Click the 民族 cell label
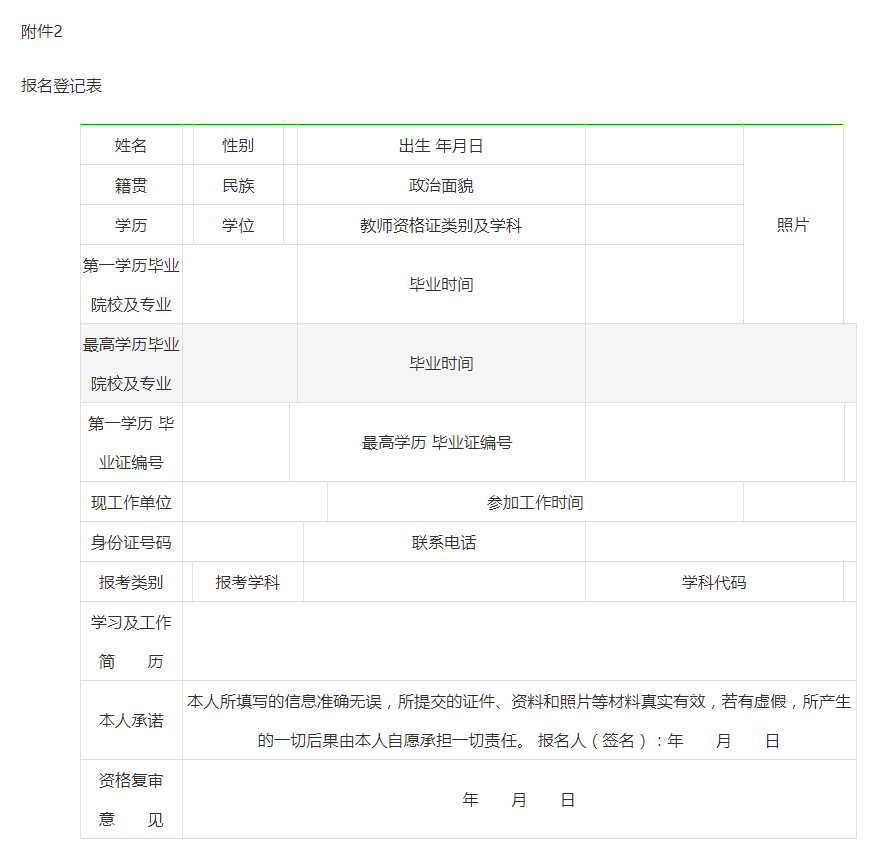 (238, 185)
